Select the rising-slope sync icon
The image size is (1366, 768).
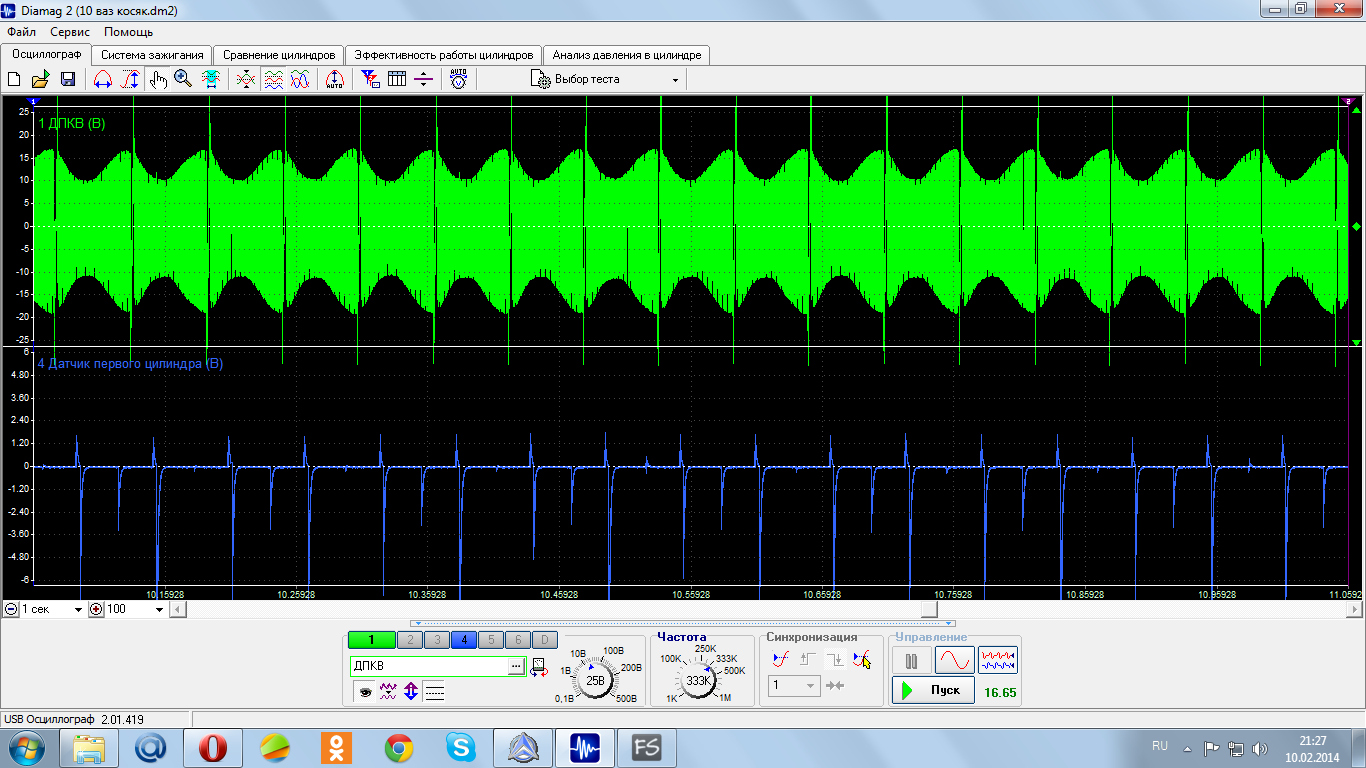pos(781,660)
